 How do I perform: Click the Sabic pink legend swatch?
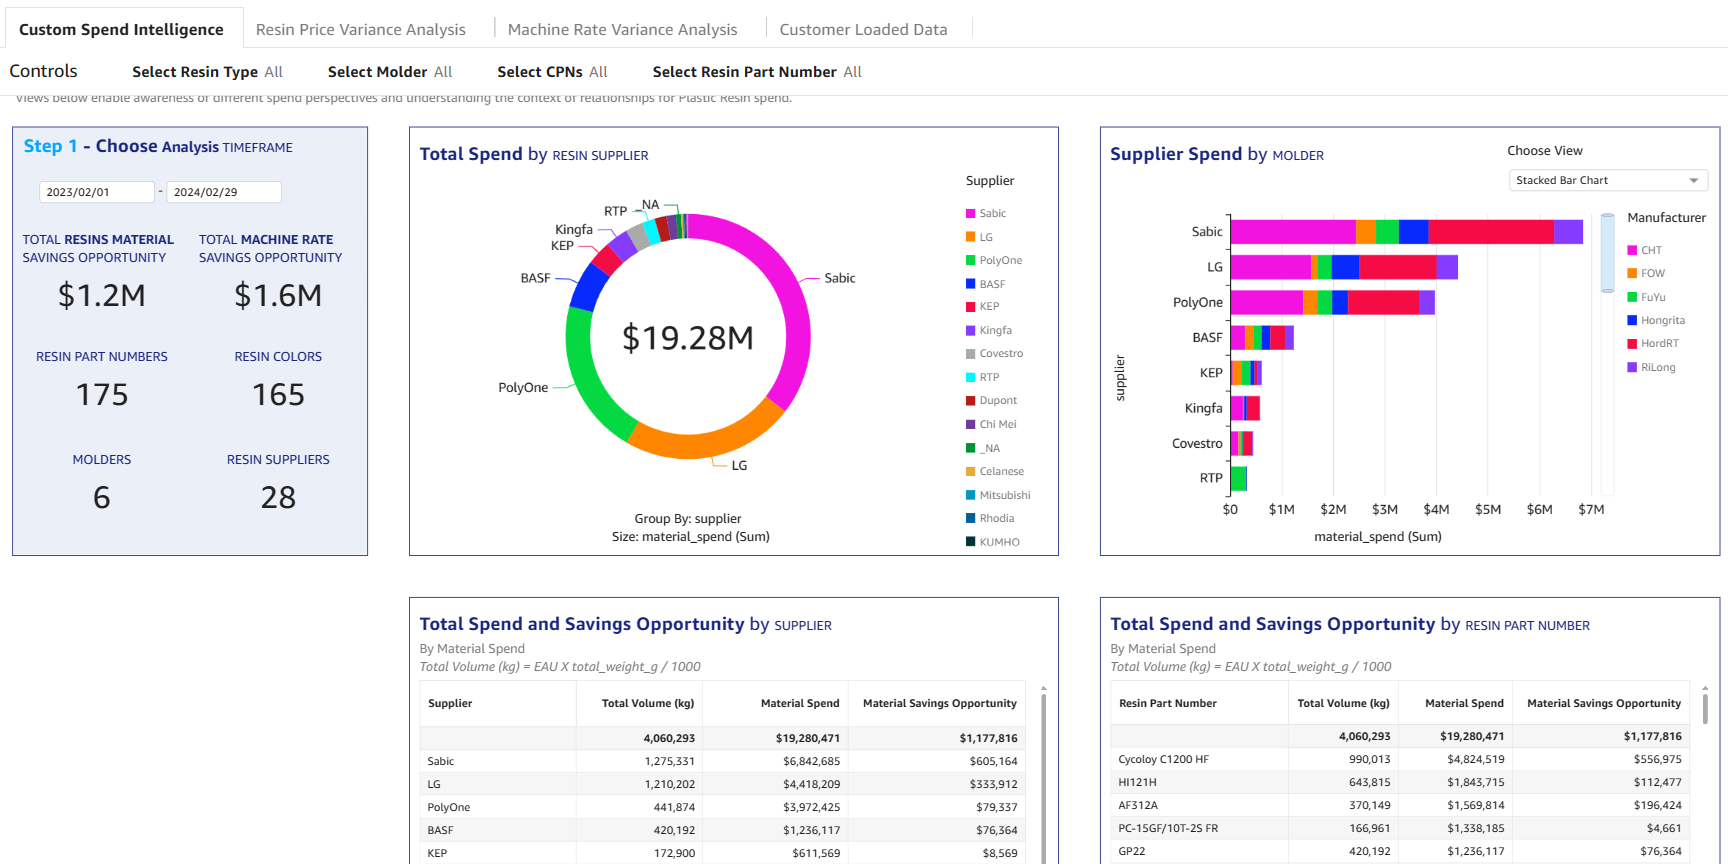point(970,214)
